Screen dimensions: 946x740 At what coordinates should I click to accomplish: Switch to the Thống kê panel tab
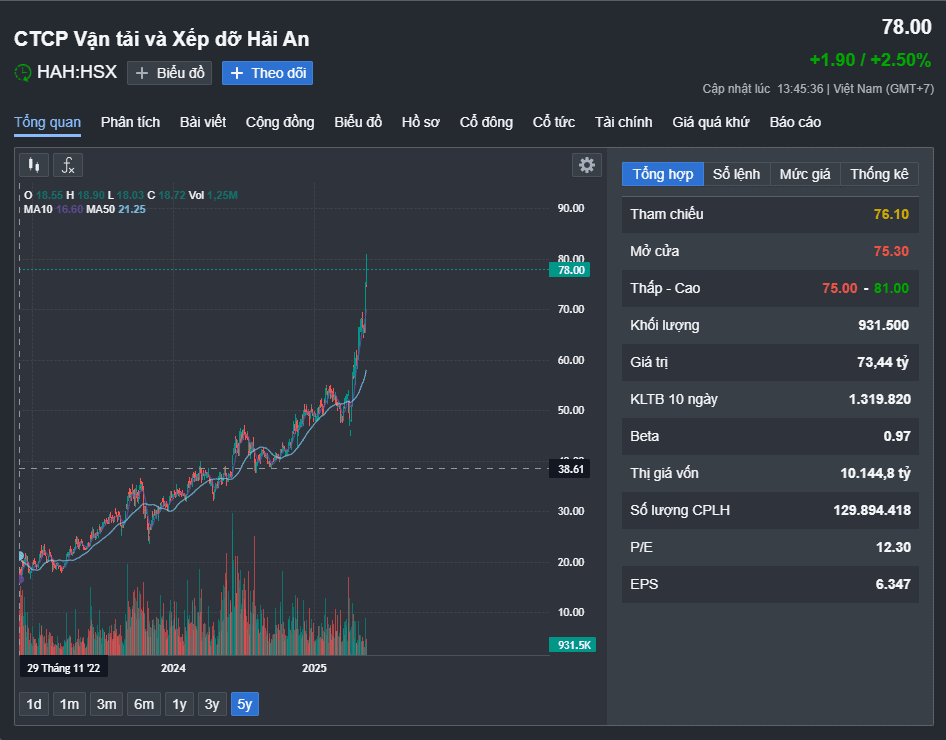pyautogui.click(x=879, y=174)
